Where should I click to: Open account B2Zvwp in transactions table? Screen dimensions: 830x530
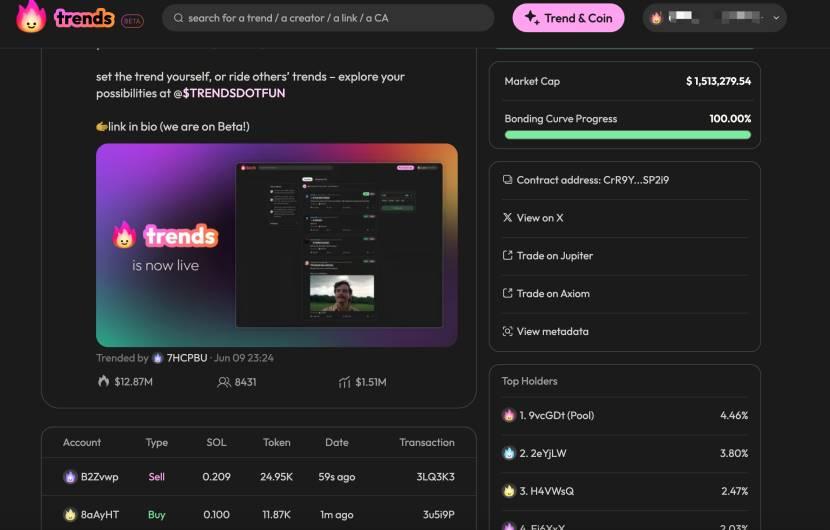(x=99, y=477)
